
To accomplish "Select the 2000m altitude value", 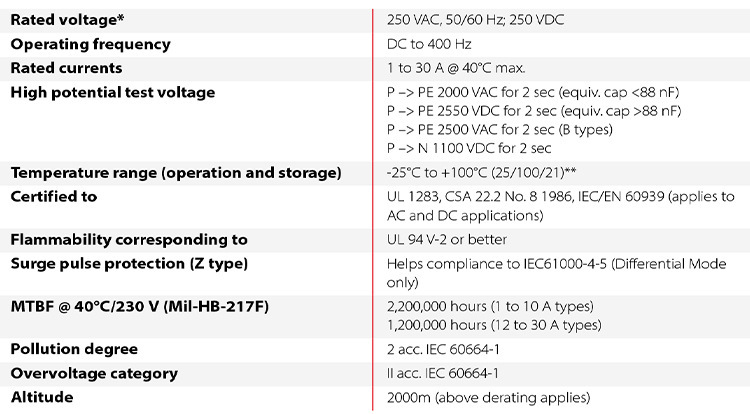I will 488,398.
